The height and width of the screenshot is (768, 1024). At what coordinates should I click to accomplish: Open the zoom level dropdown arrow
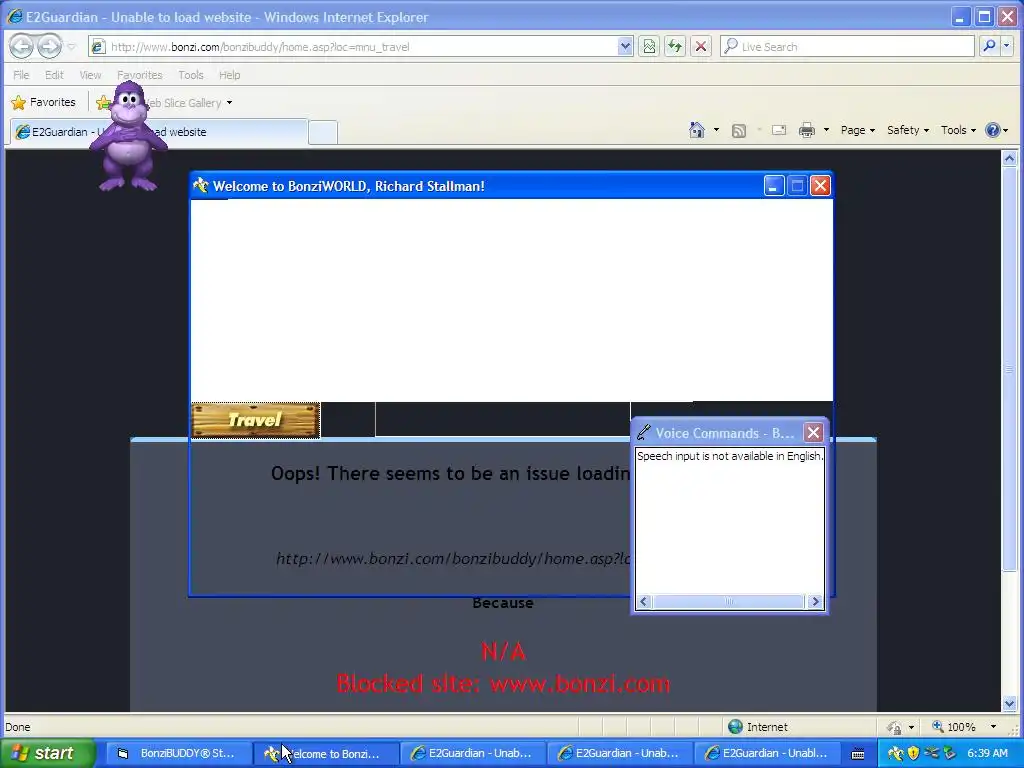(993, 727)
